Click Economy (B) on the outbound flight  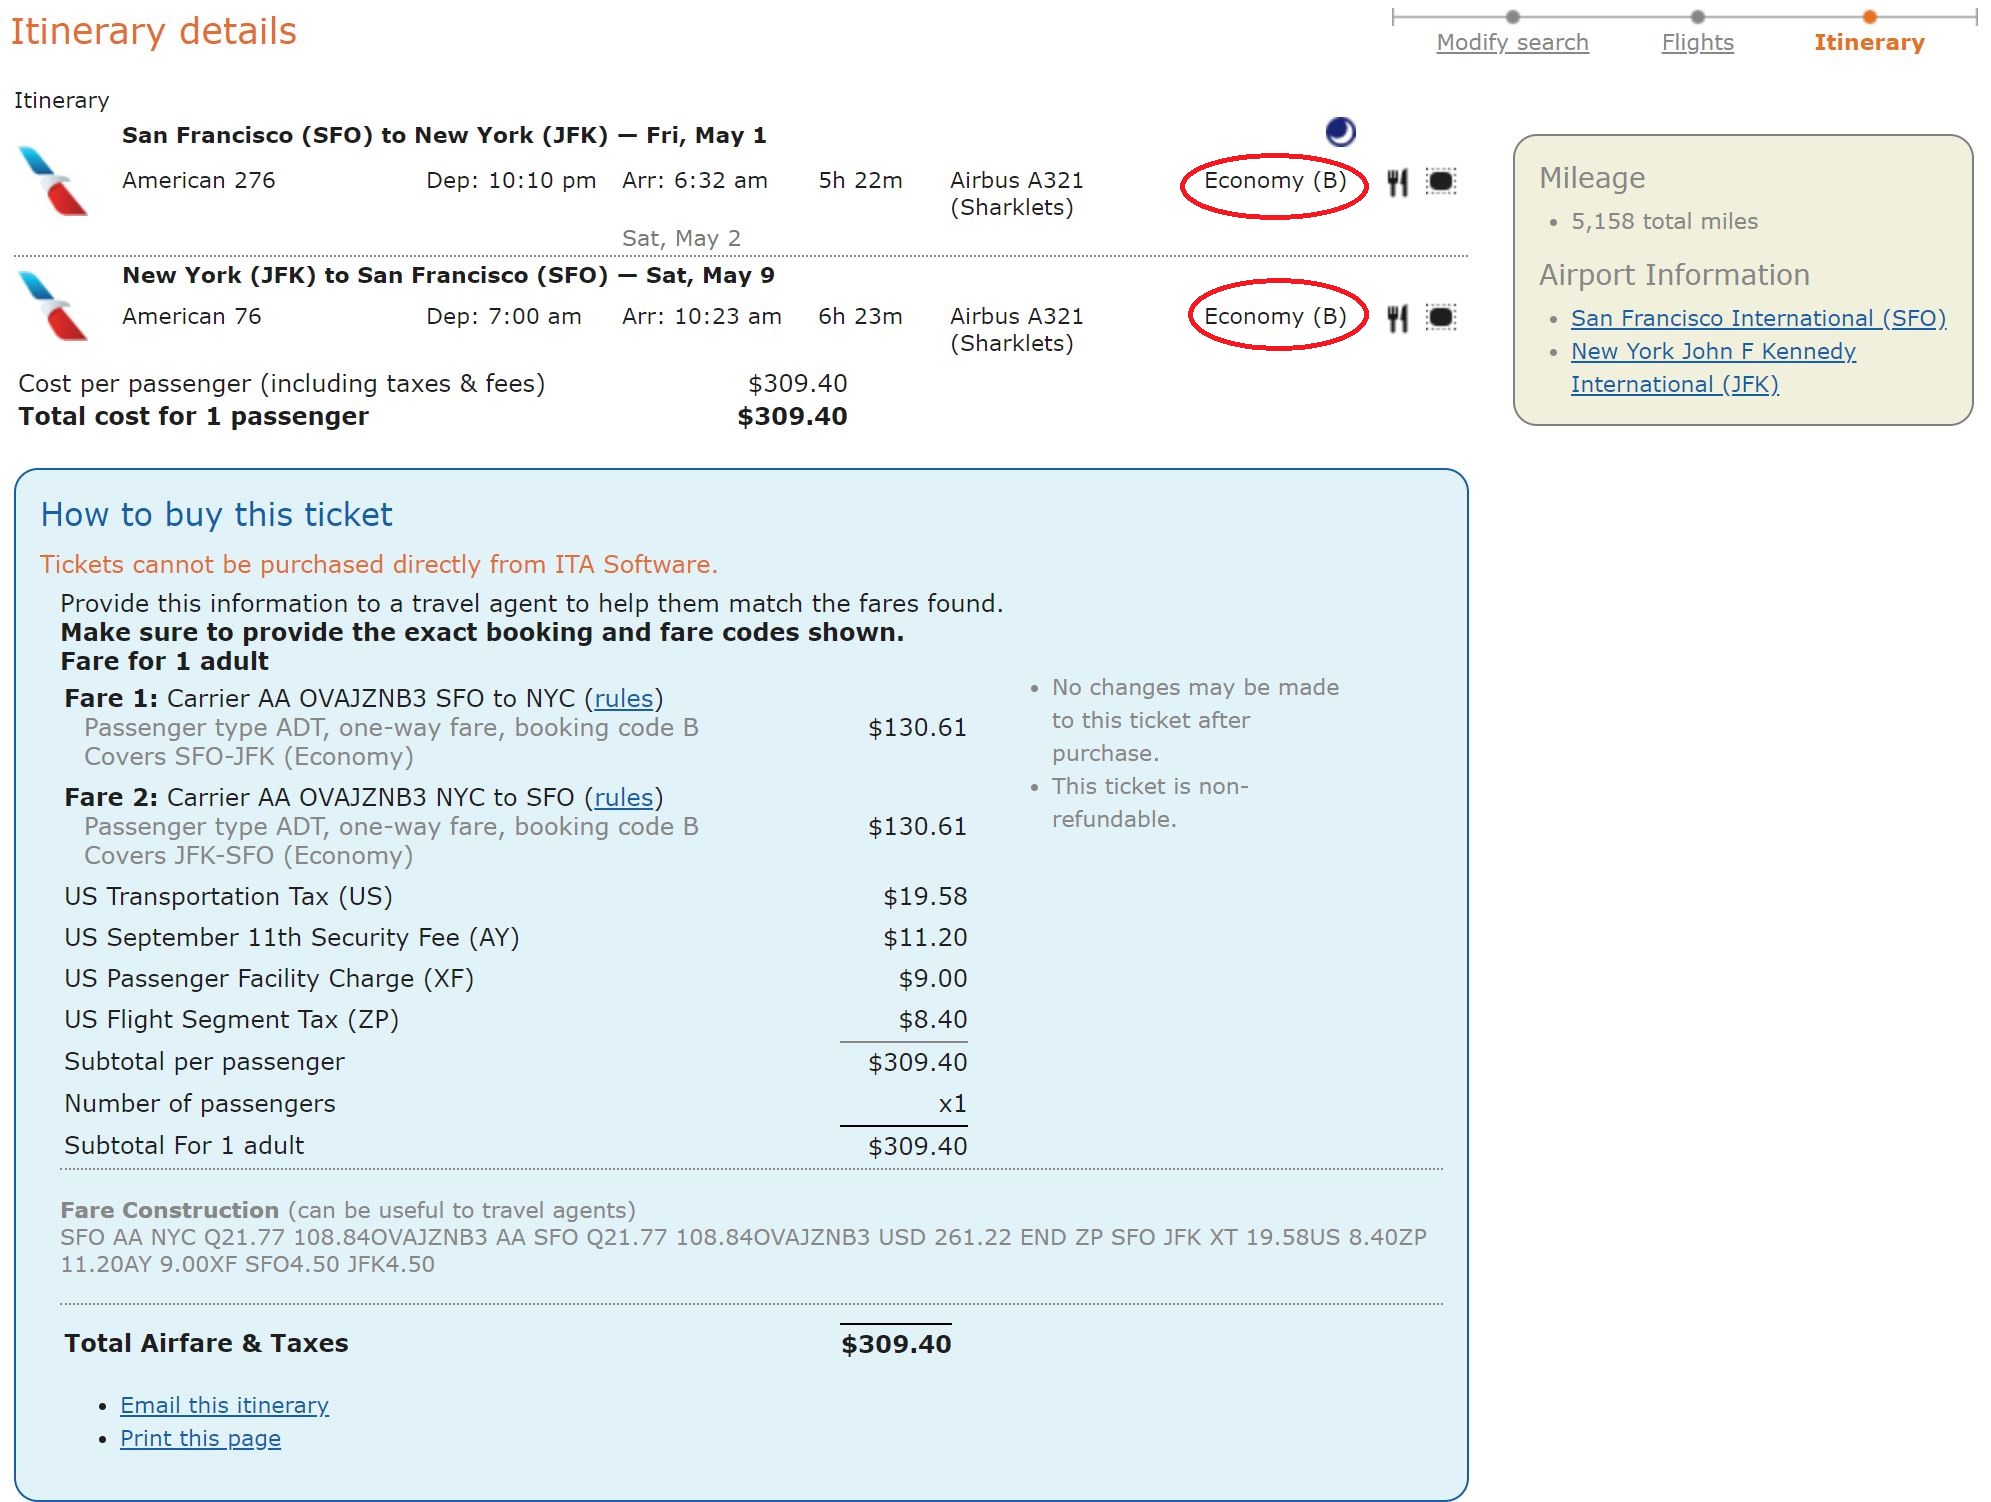click(1275, 181)
